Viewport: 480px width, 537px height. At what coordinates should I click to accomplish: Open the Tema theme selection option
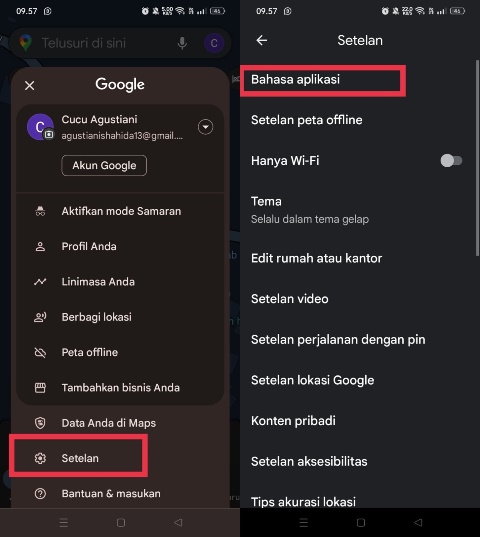coord(358,210)
